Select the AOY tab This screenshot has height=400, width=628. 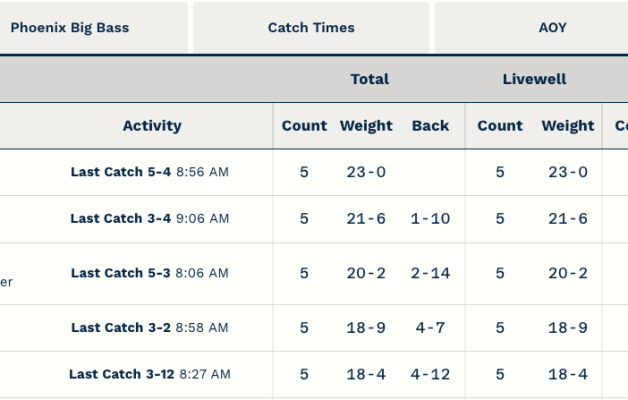(552, 28)
